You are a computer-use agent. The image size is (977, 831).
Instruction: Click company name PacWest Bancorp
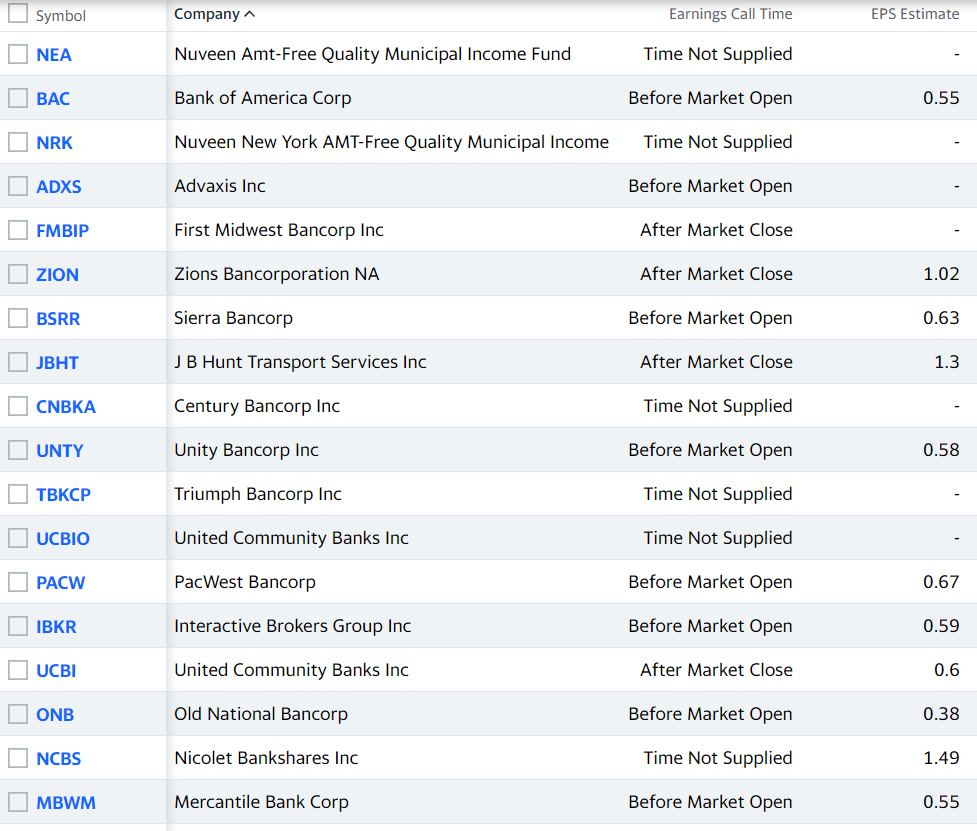pos(245,582)
